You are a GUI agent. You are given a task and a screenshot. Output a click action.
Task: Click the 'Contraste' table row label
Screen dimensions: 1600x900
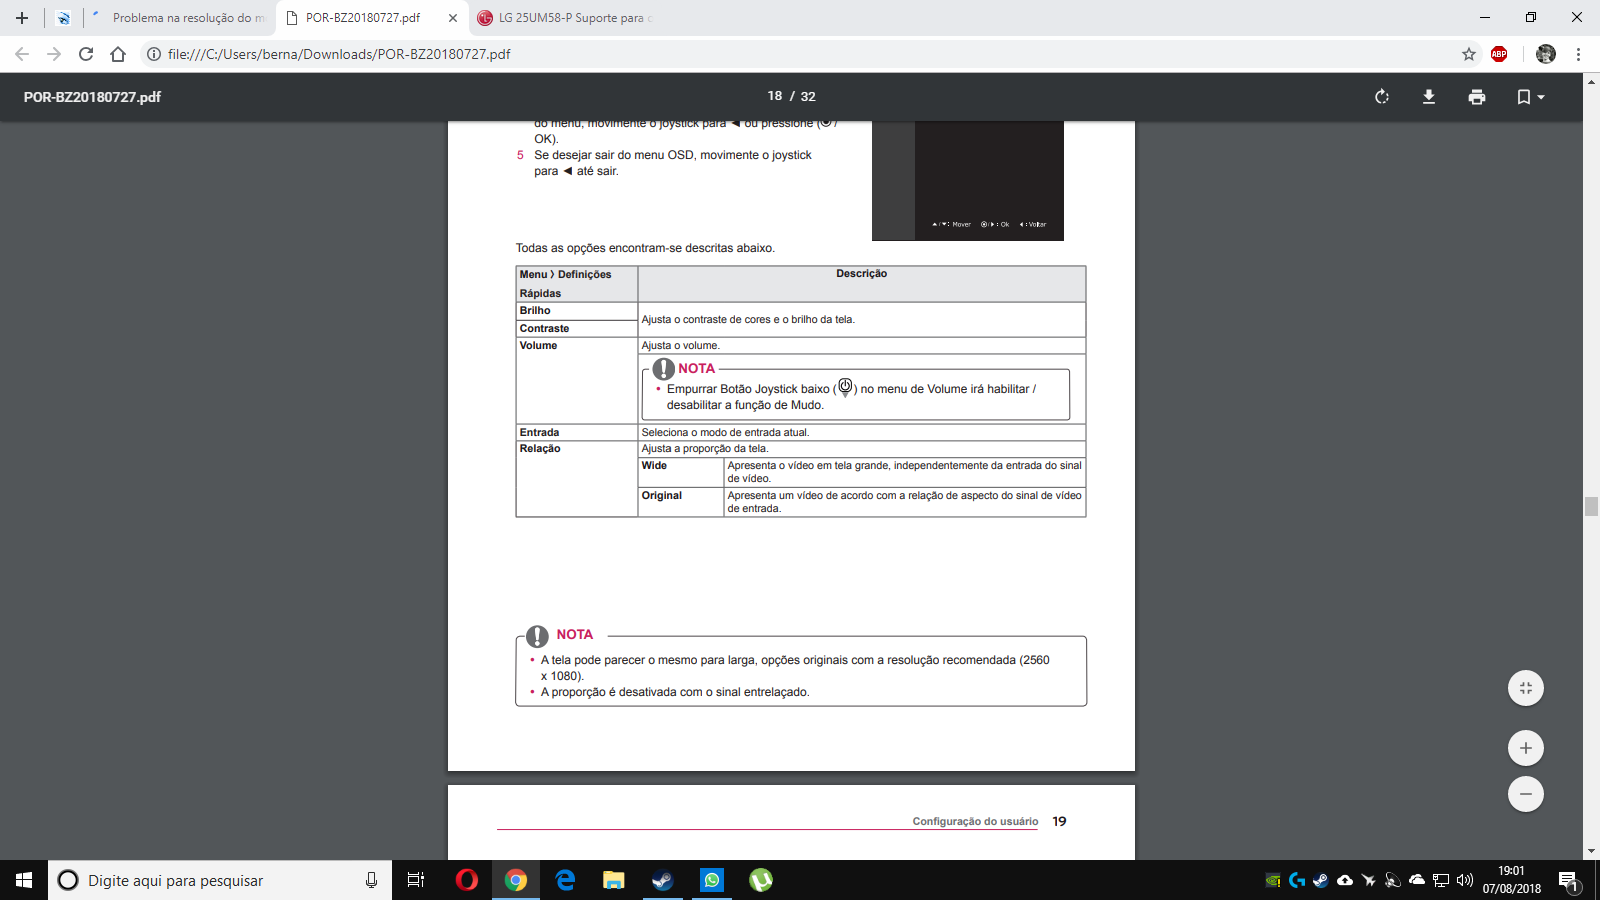pyautogui.click(x=544, y=328)
